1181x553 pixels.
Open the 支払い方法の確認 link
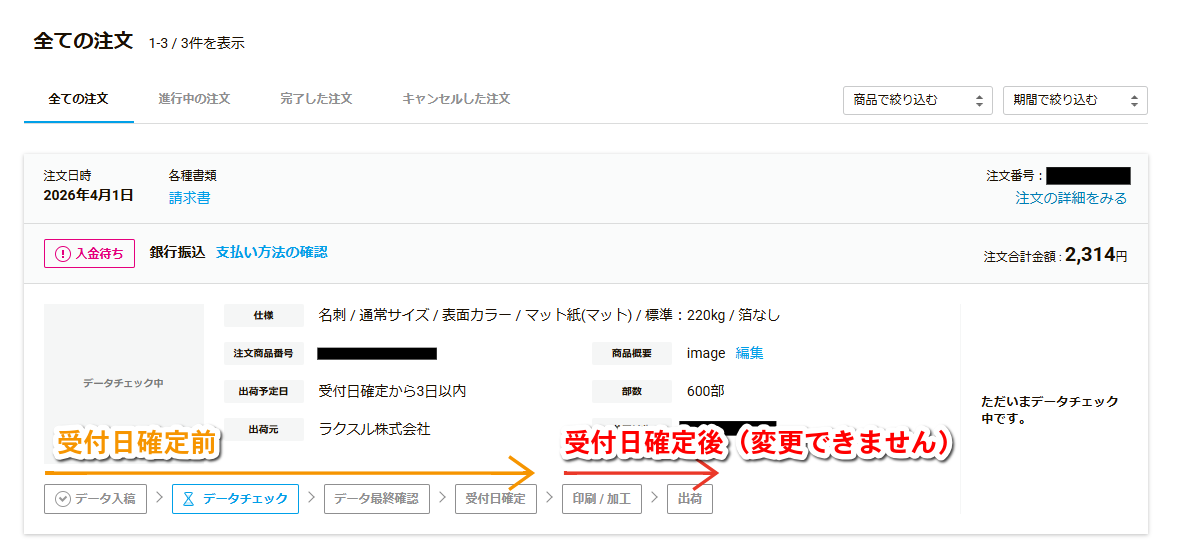click(x=271, y=252)
